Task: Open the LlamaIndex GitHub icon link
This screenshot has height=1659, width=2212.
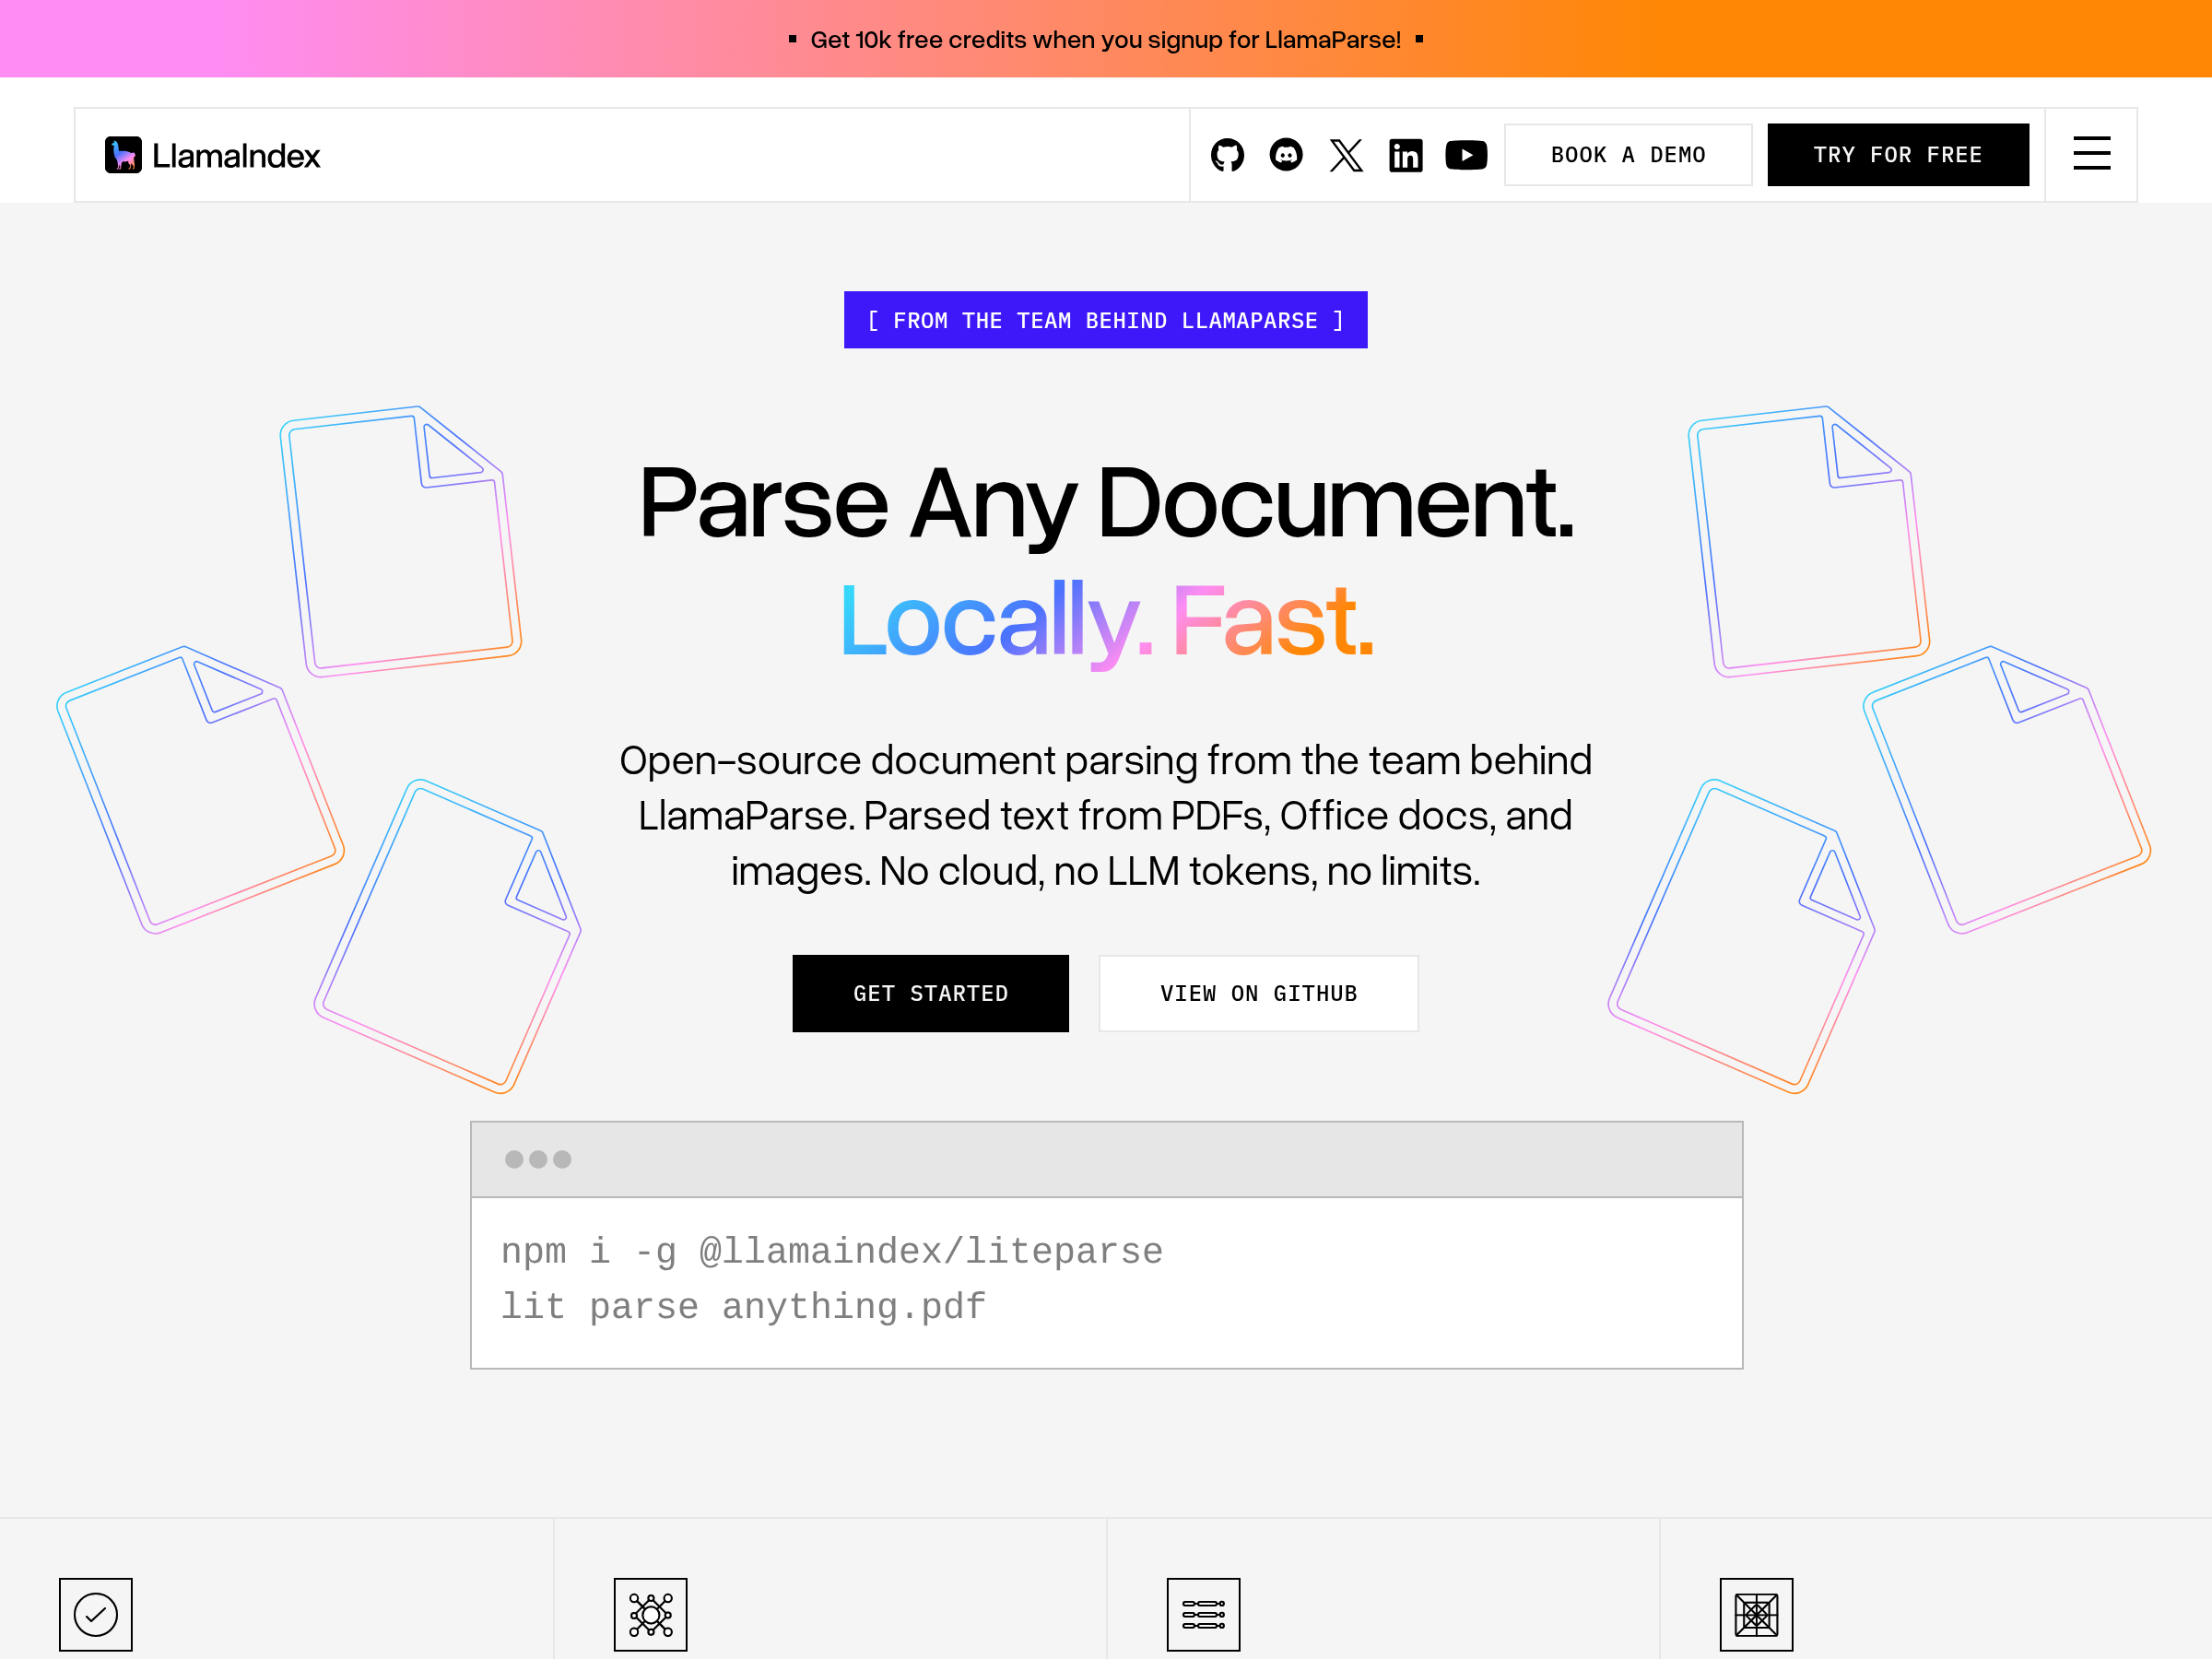Action: [x=1227, y=155]
